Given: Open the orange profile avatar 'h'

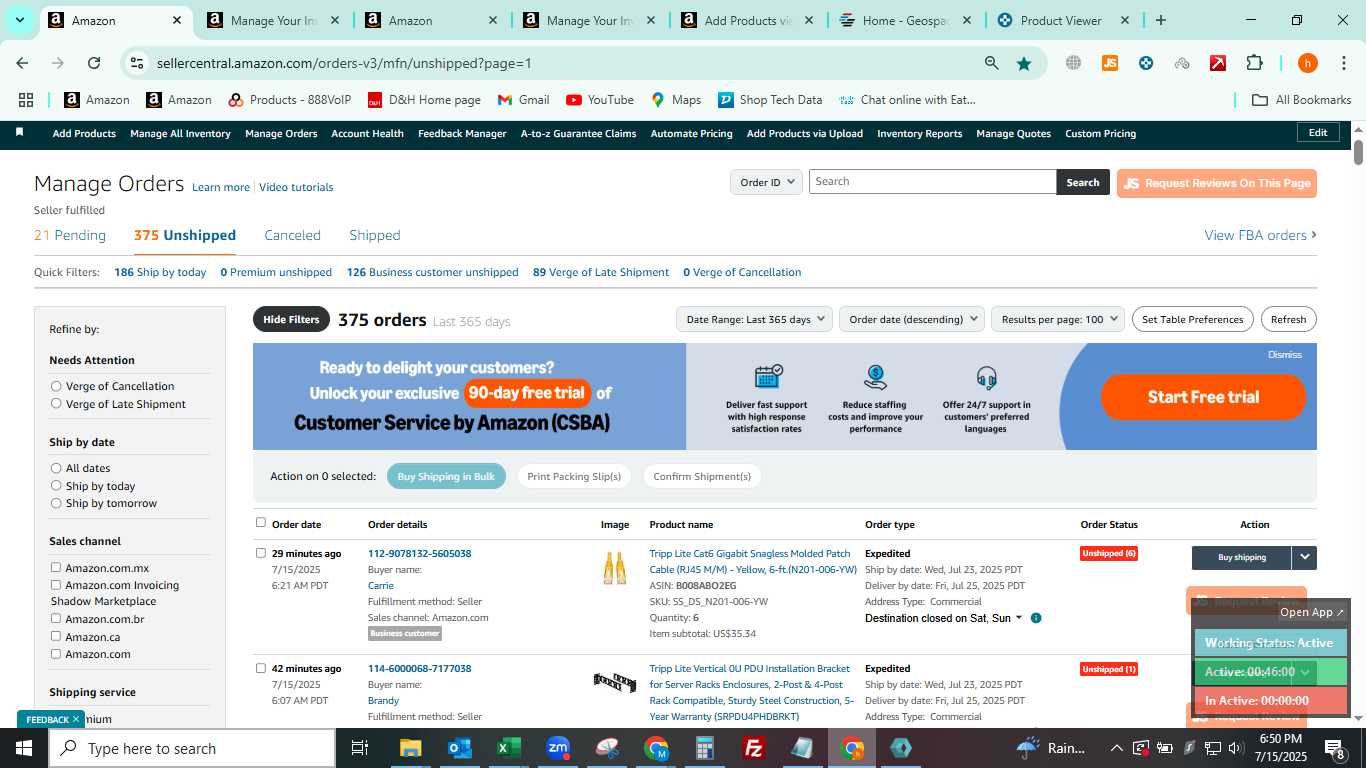Looking at the screenshot, I should [x=1307, y=63].
